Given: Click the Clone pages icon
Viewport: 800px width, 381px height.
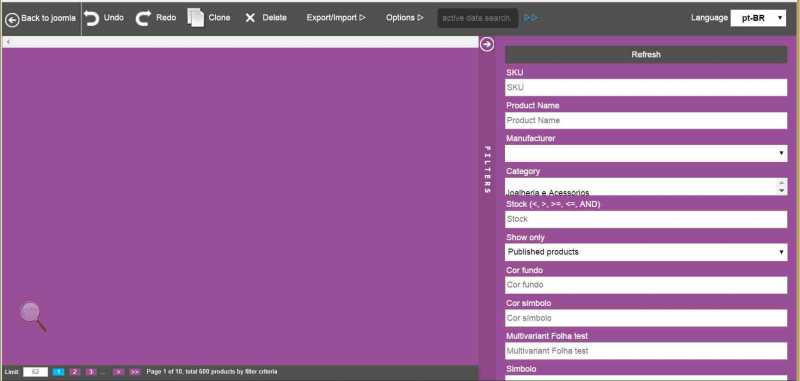Looking at the screenshot, I should coord(195,18).
